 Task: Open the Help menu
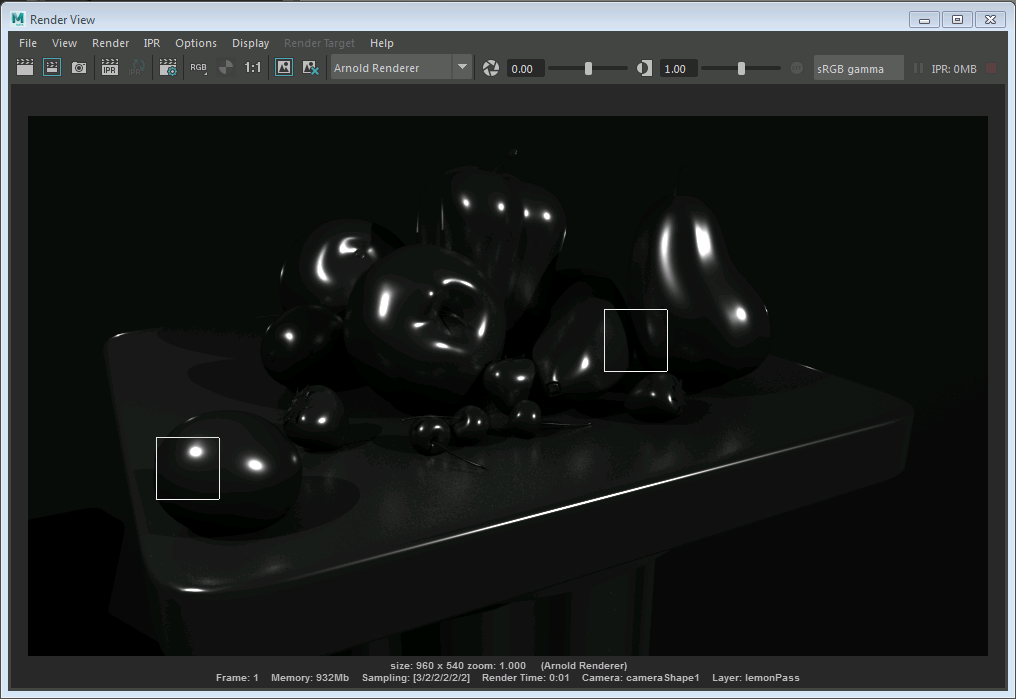381,43
